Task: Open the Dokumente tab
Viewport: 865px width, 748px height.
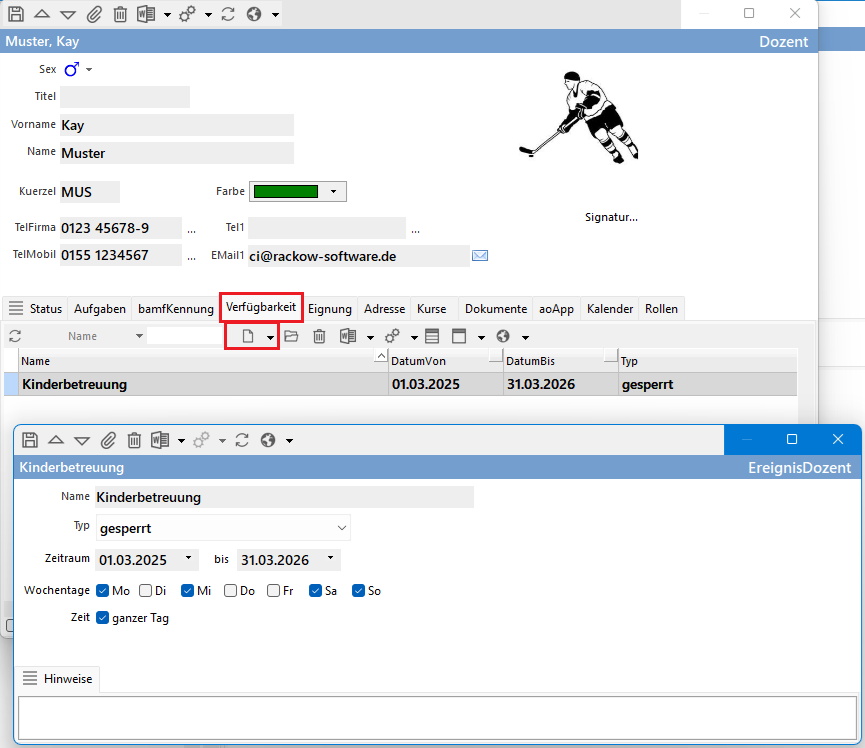Action: point(495,309)
